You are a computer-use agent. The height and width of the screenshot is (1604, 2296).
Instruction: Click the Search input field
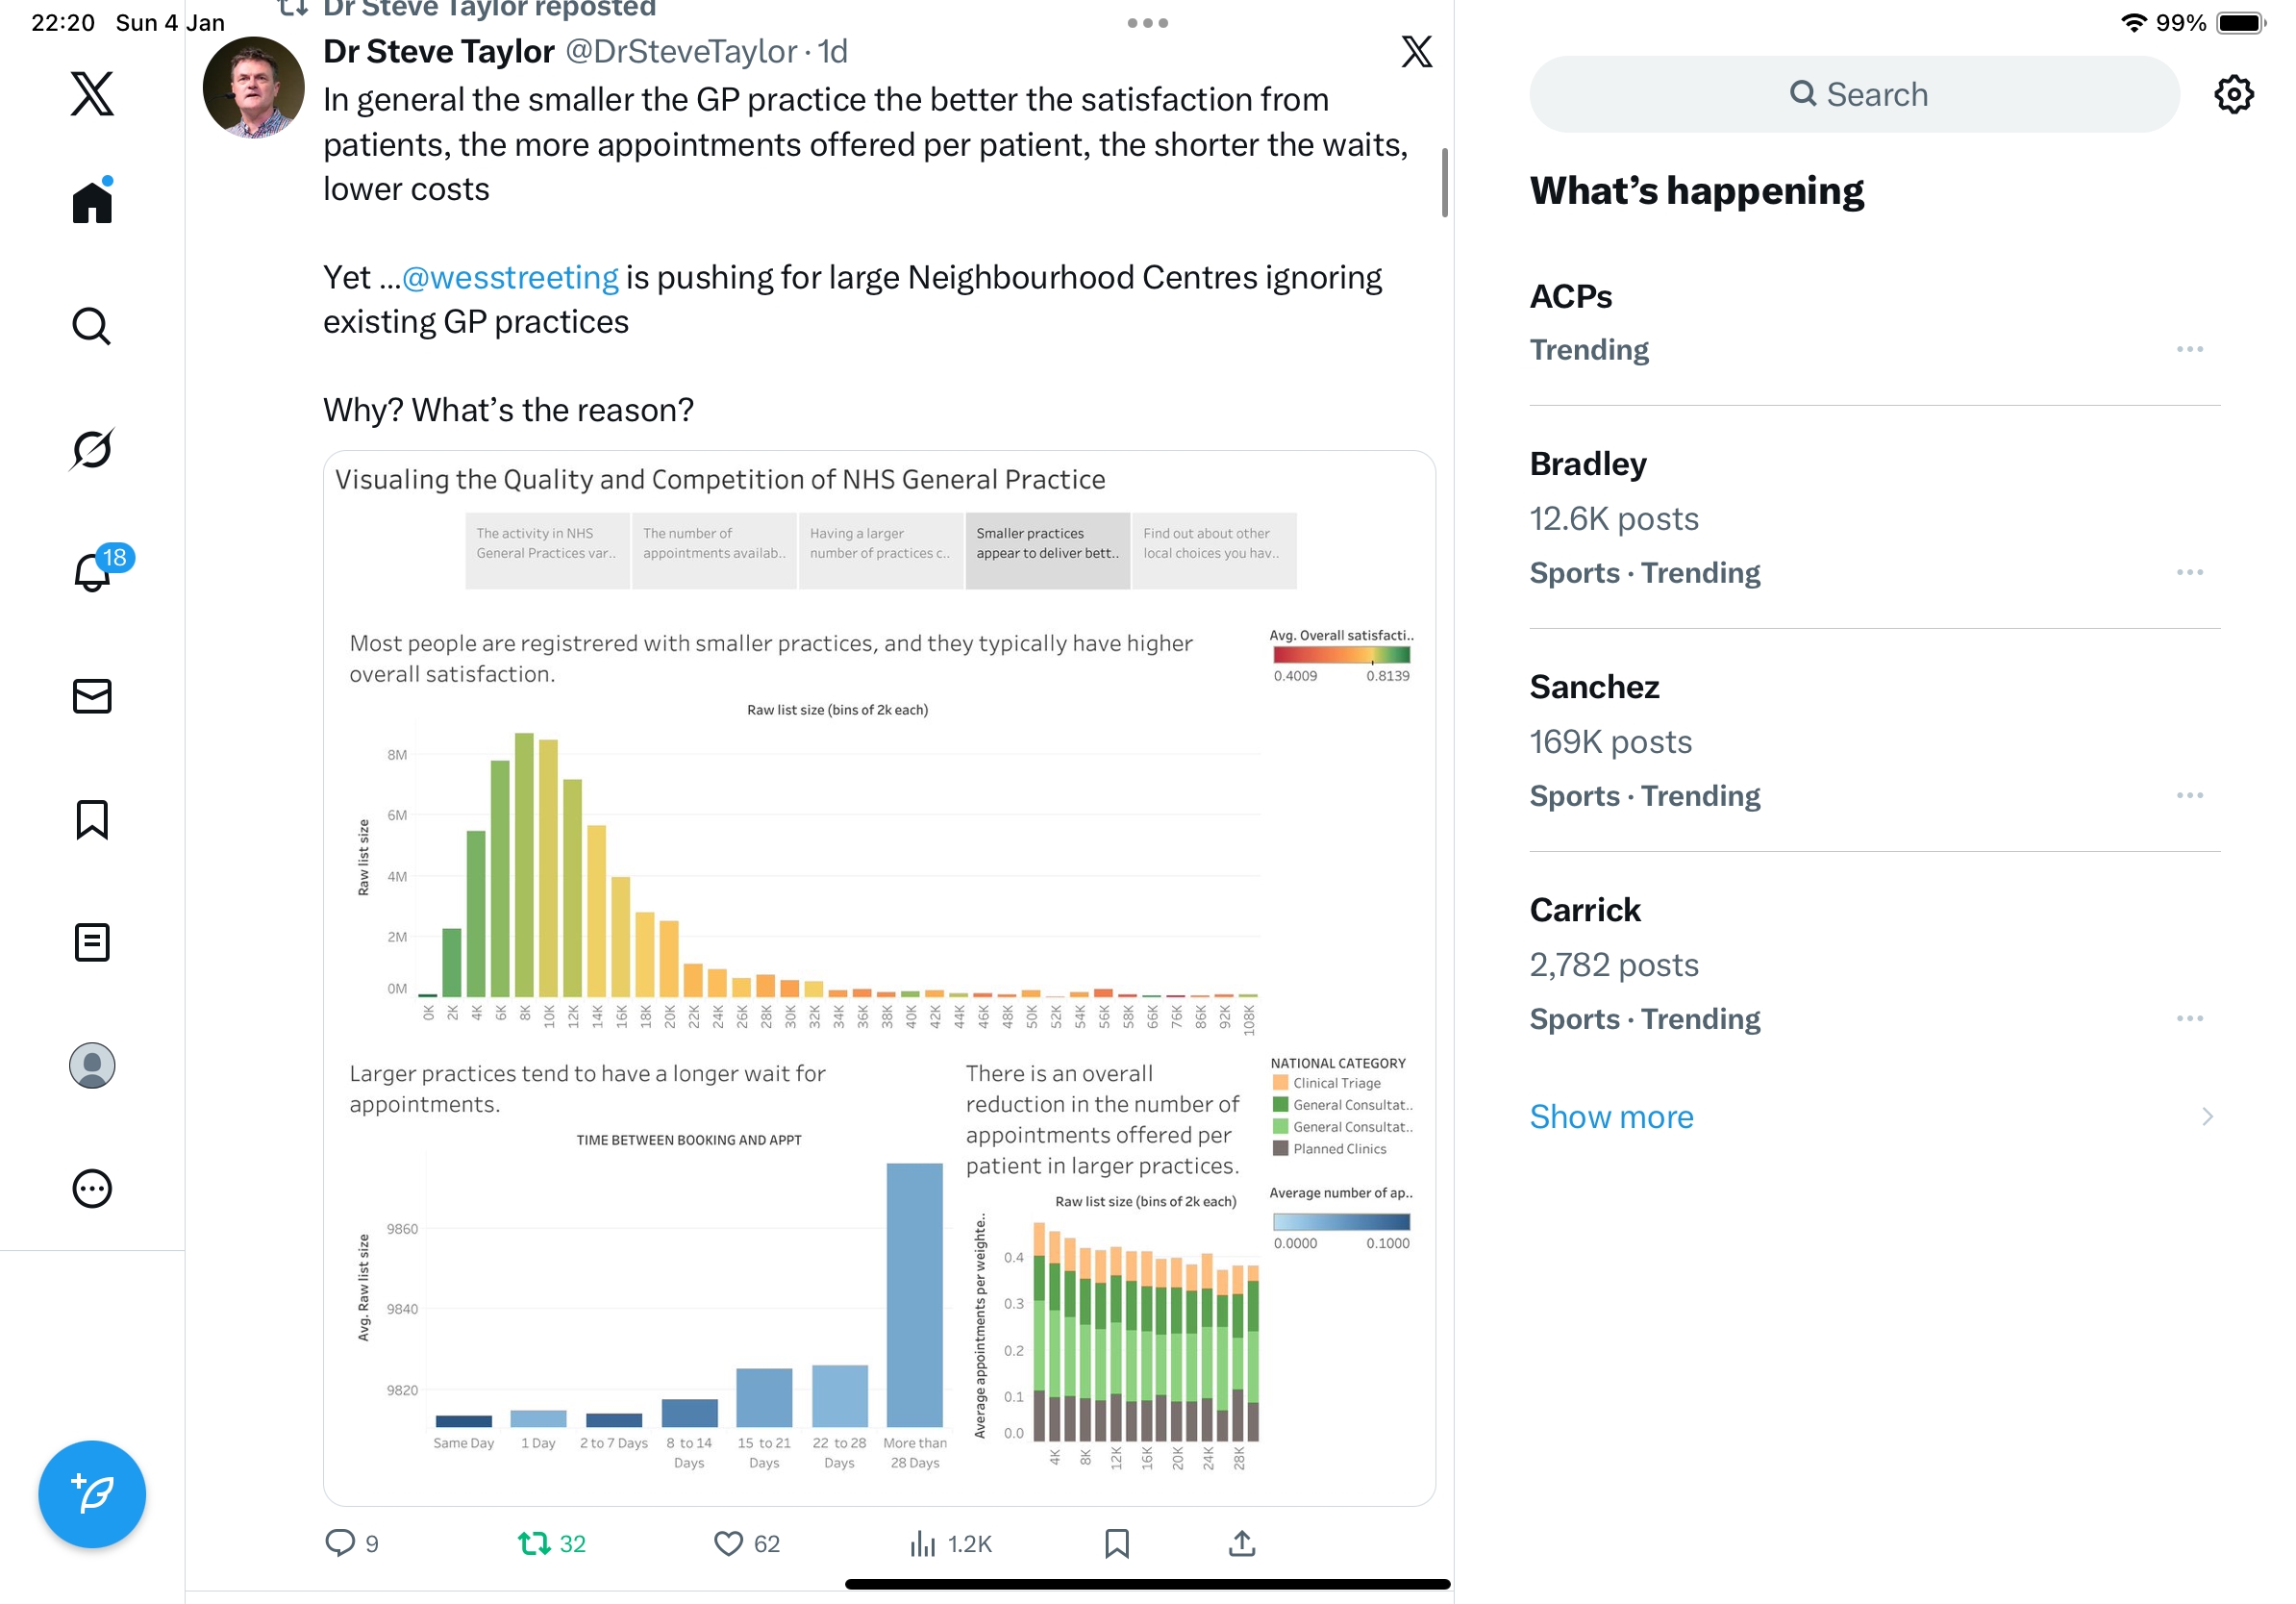1855,94
